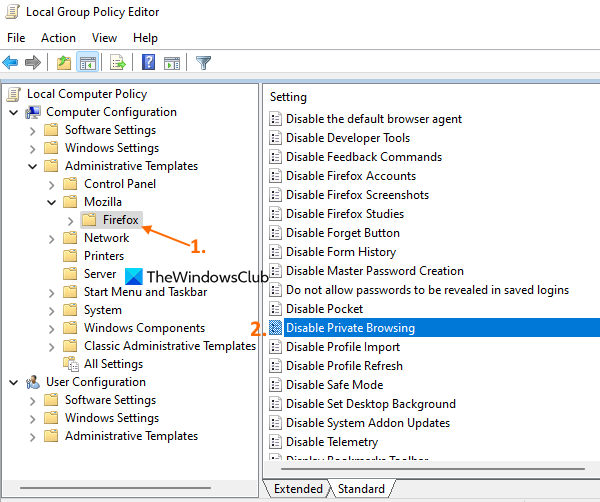Toggle Show/Hide Action Pane icon
600x502 pixels.
[x=172, y=63]
